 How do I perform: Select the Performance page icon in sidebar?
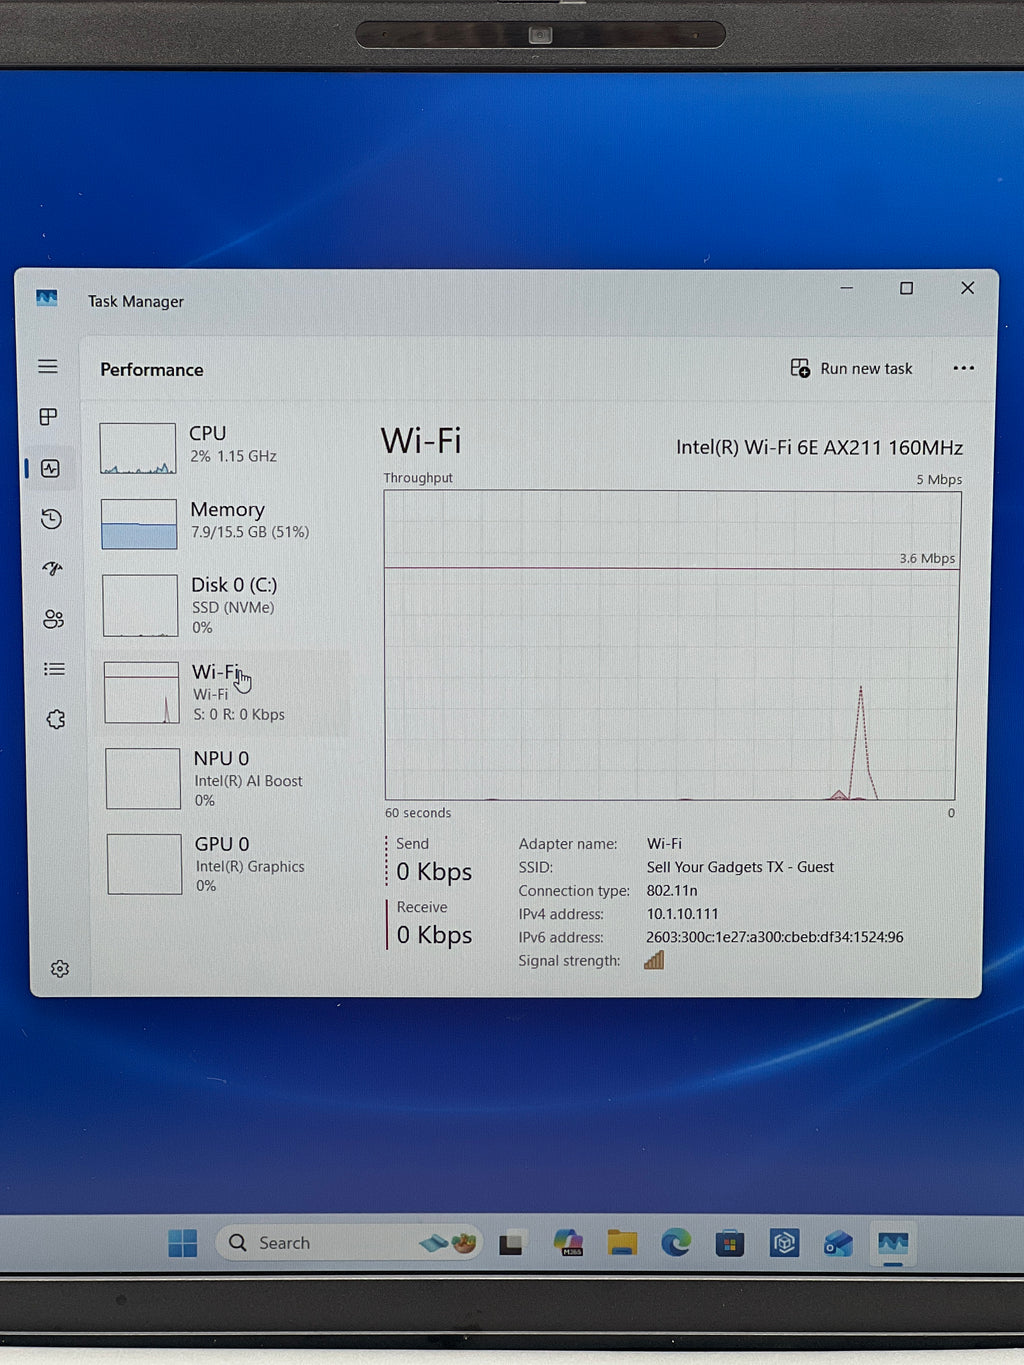pos(50,468)
